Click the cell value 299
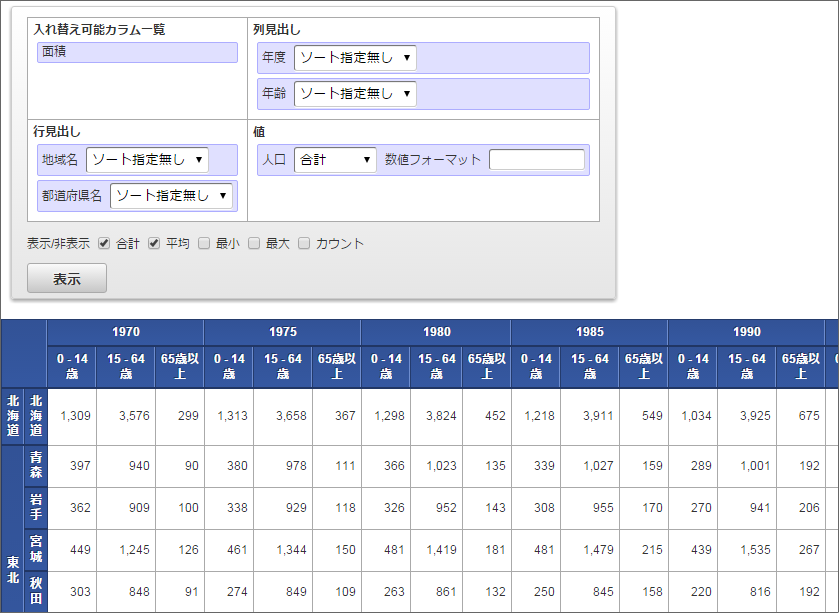This screenshot has width=839, height=613. pyautogui.click(x=188, y=416)
